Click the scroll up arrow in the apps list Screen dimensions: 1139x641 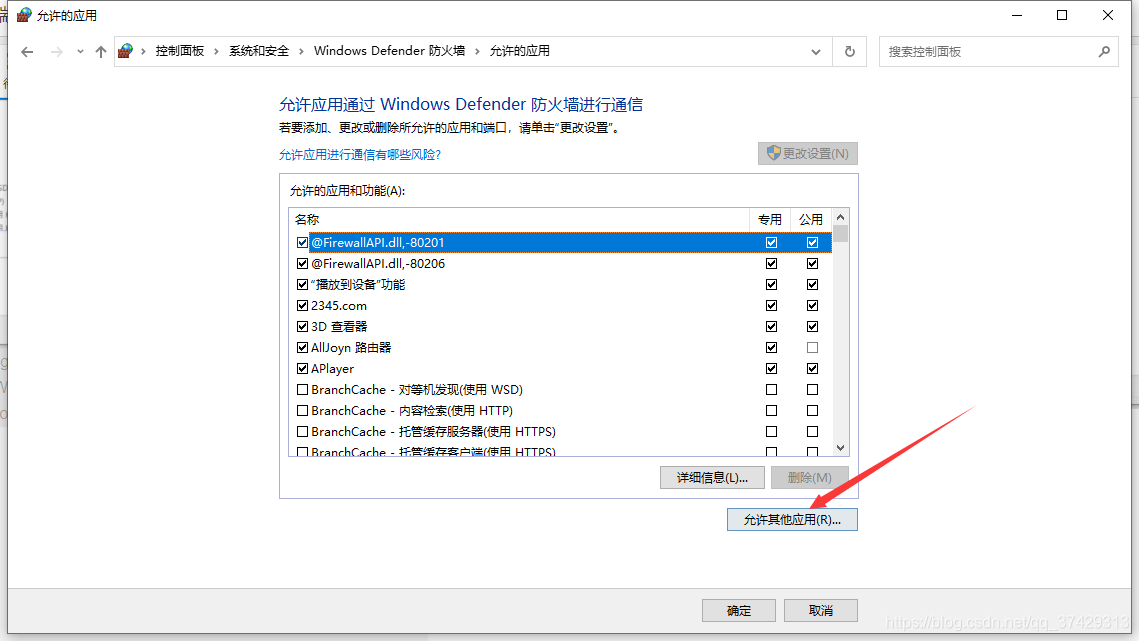(840, 217)
